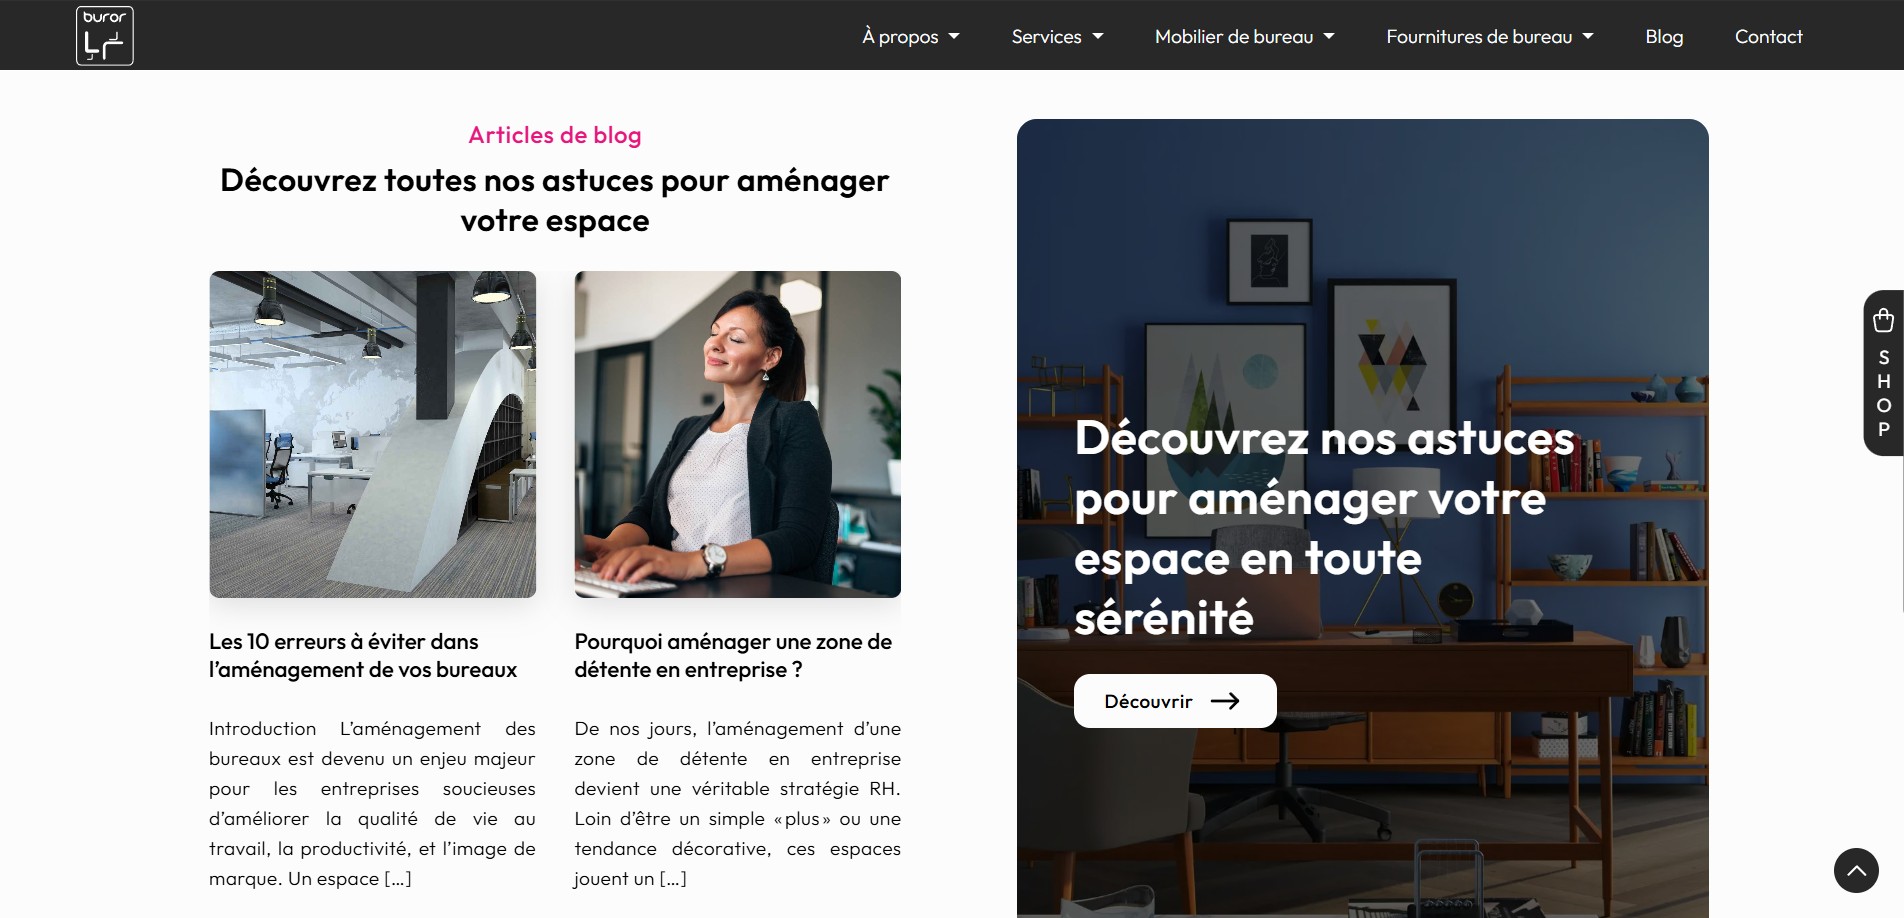Open the article Les 10 erreurs à éviter
Screen dimensions: 1904x918
coord(363,655)
